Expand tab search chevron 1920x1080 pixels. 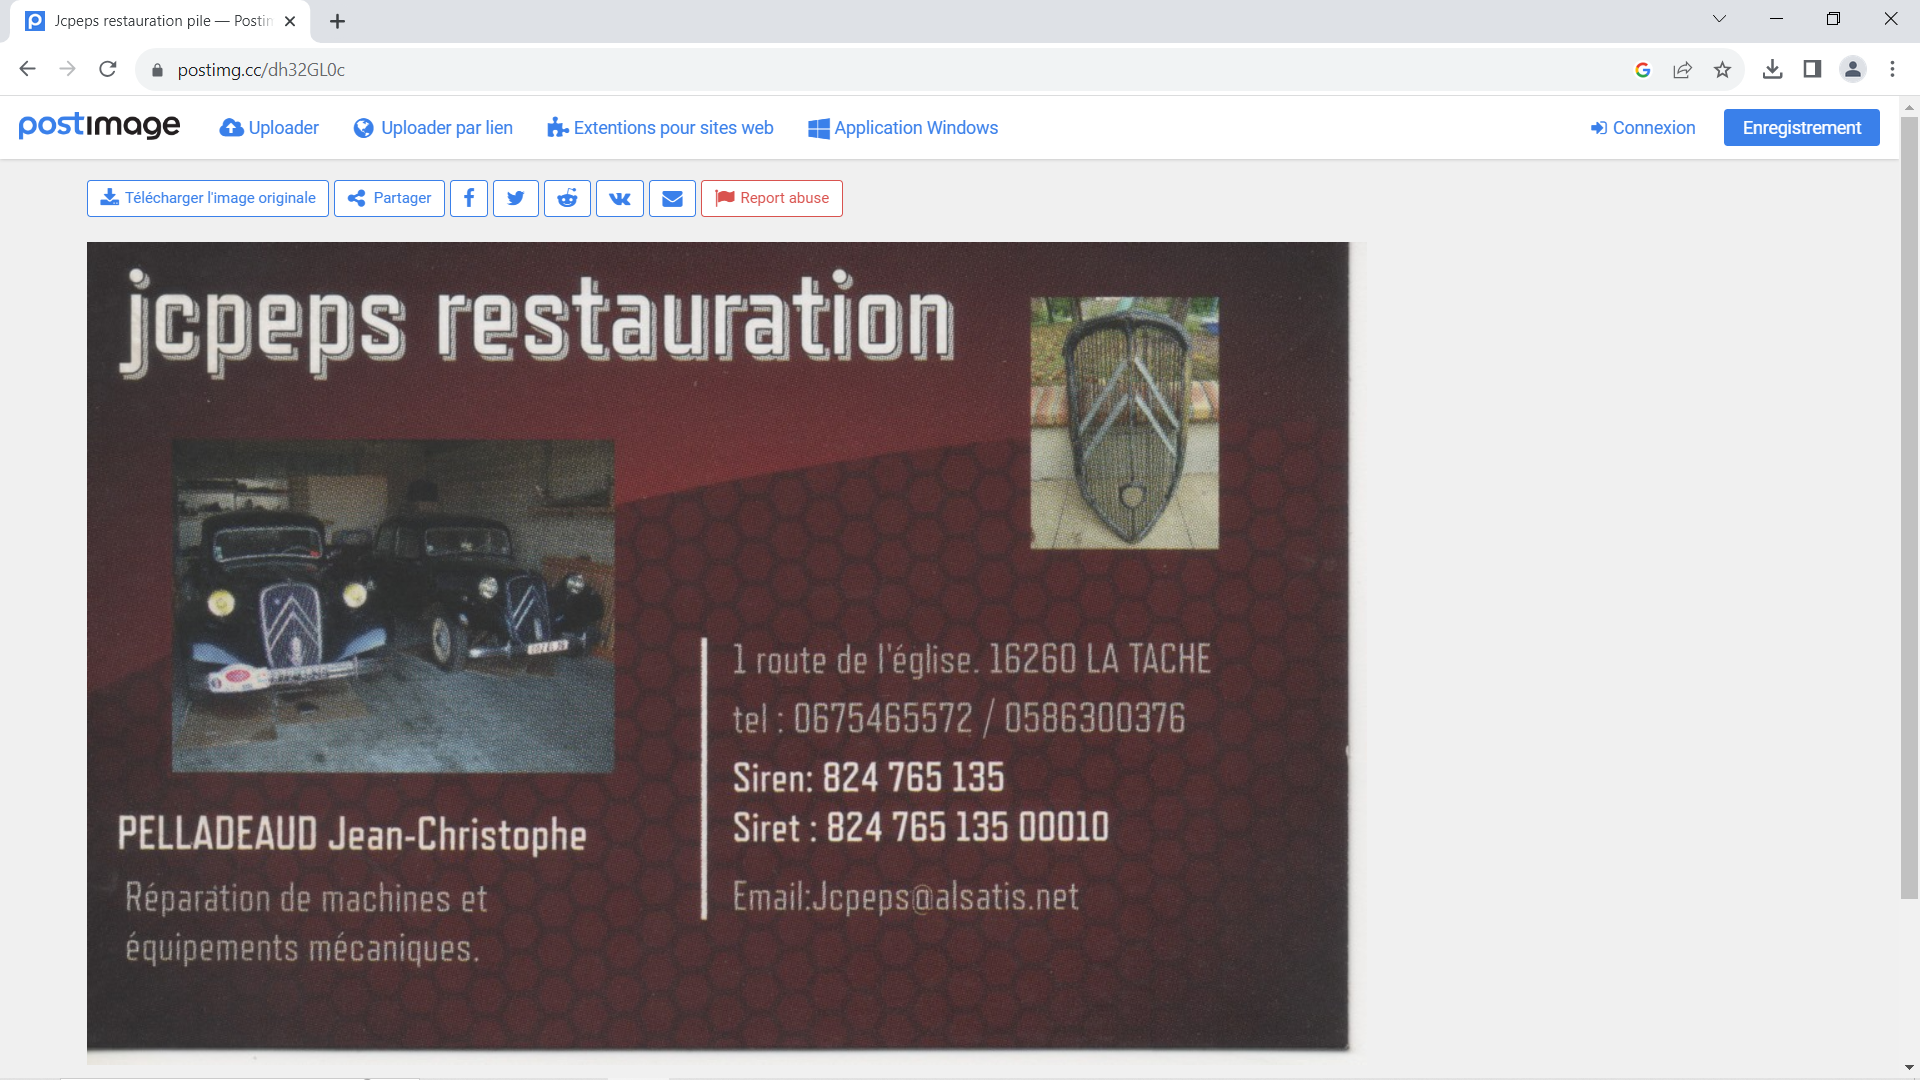point(1719,19)
